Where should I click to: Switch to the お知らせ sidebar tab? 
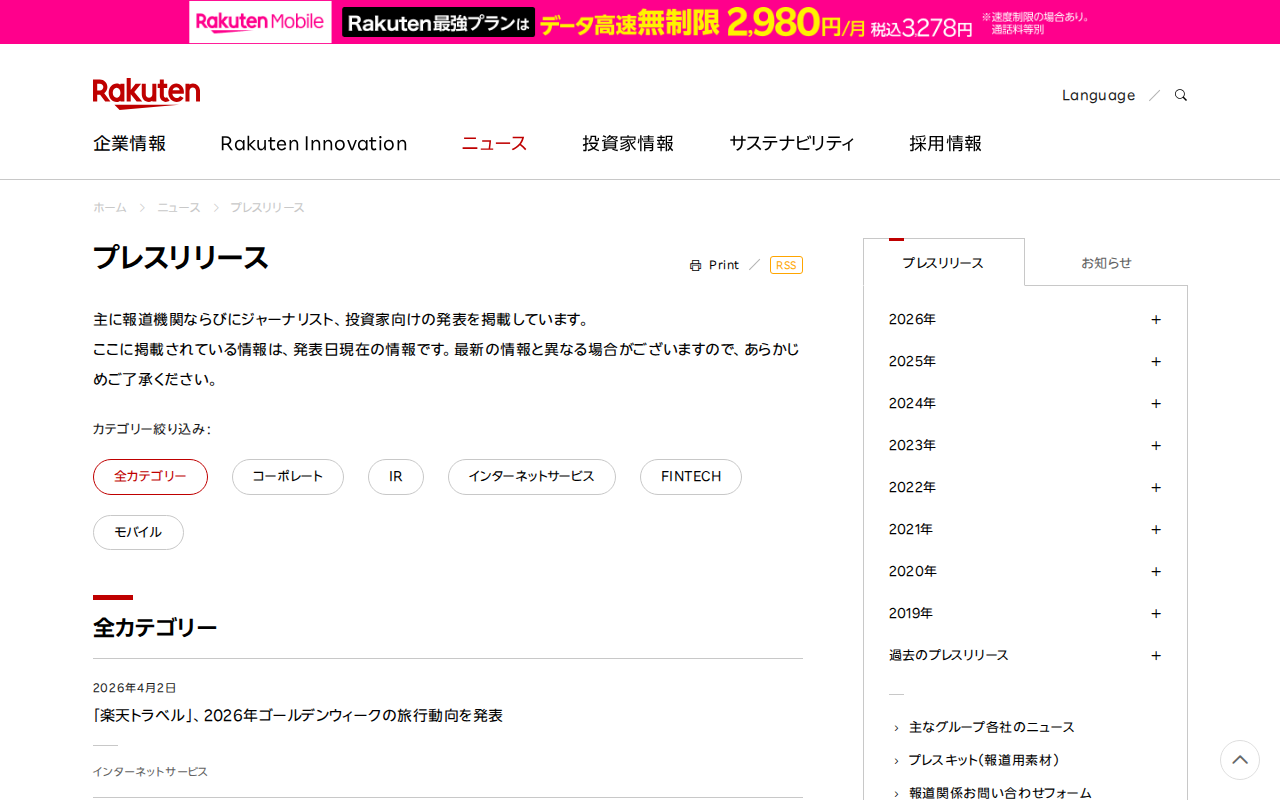pos(1106,263)
